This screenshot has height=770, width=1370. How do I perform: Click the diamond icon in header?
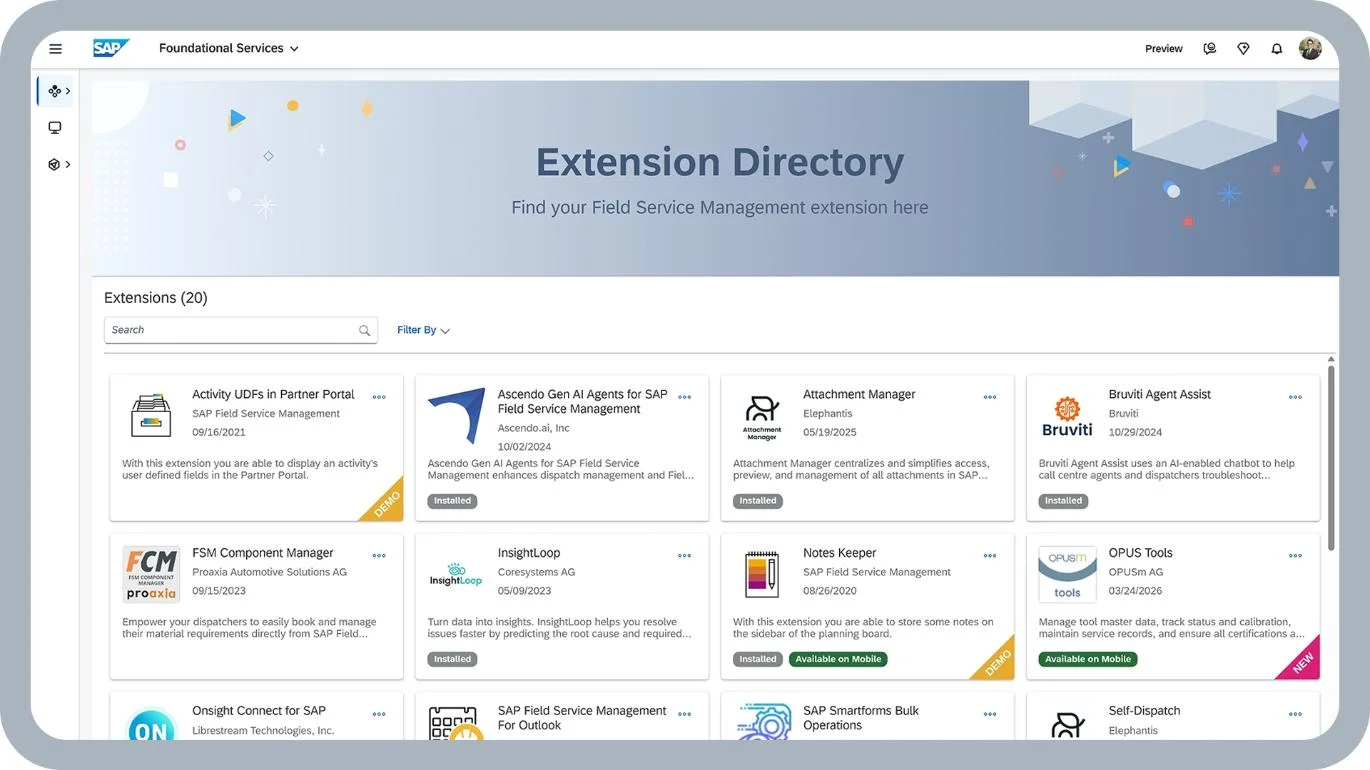1243,48
